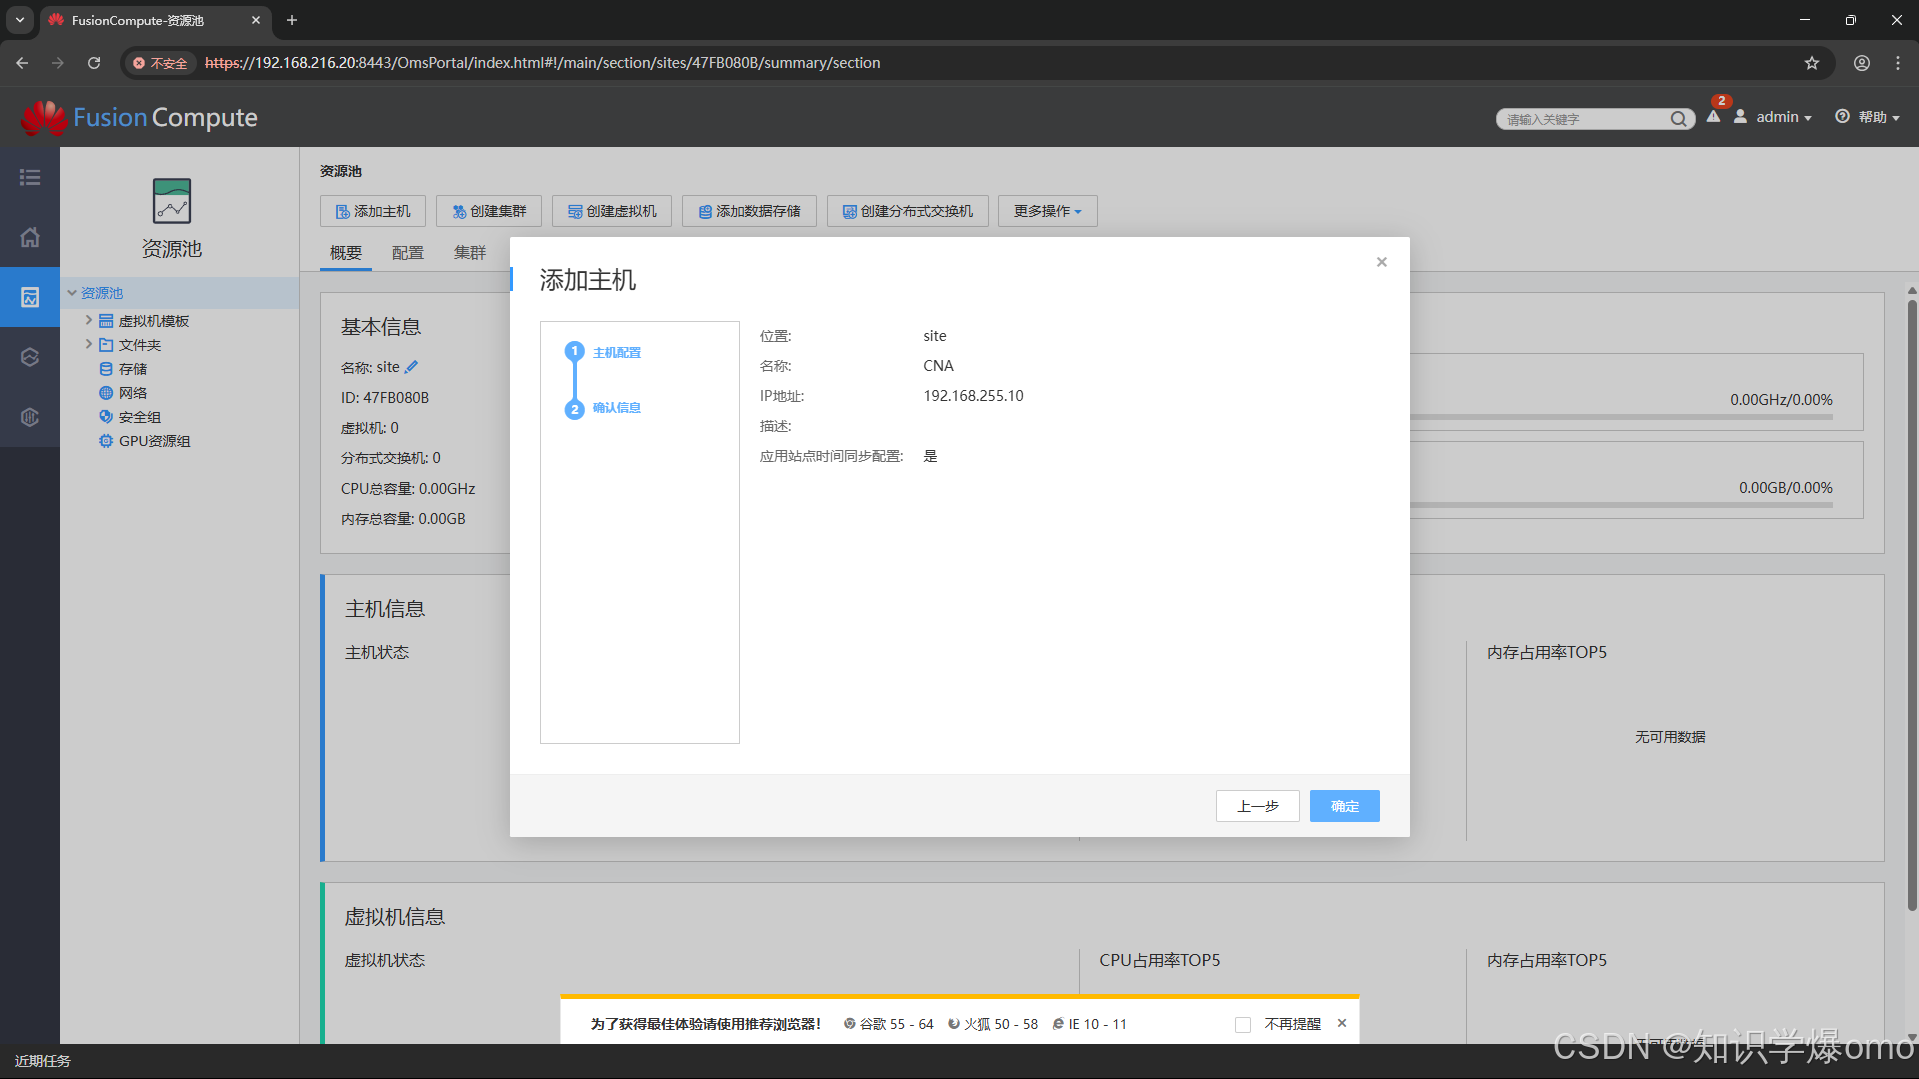Click the memory usage 0.00GB progress bar
1919x1079 pixels.
(1621, 505)
